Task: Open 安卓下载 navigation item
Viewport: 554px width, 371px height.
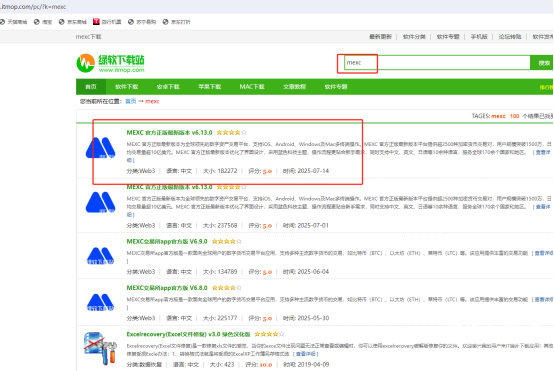Action: tap(168, 87)
